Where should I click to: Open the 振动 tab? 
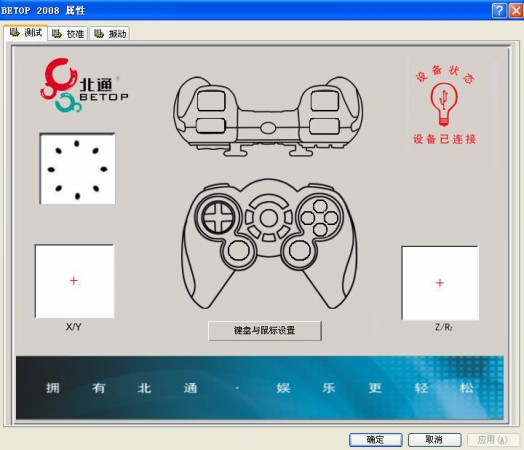click(x=110, y=34)
